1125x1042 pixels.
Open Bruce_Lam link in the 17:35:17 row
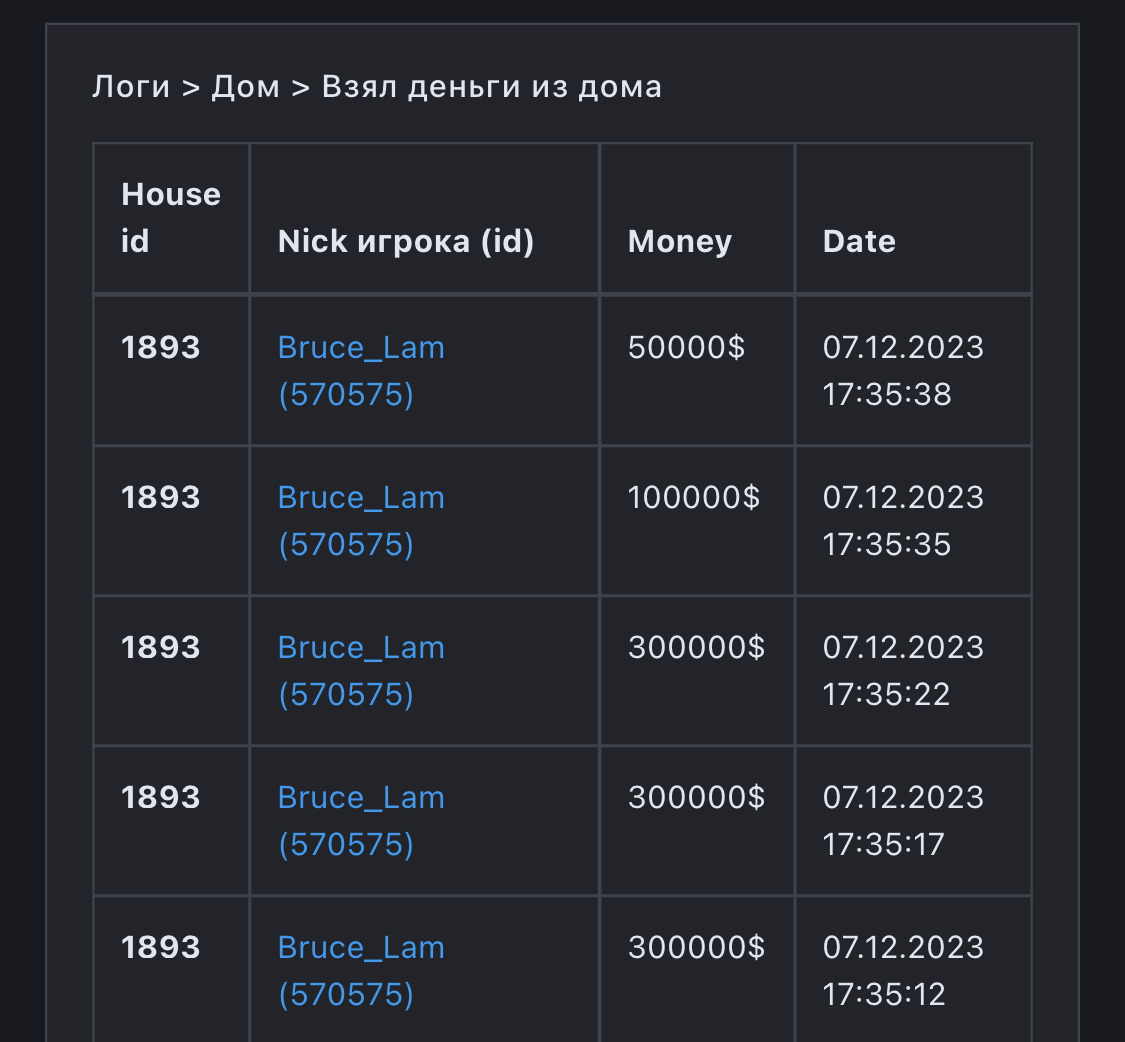pos(361,821)
